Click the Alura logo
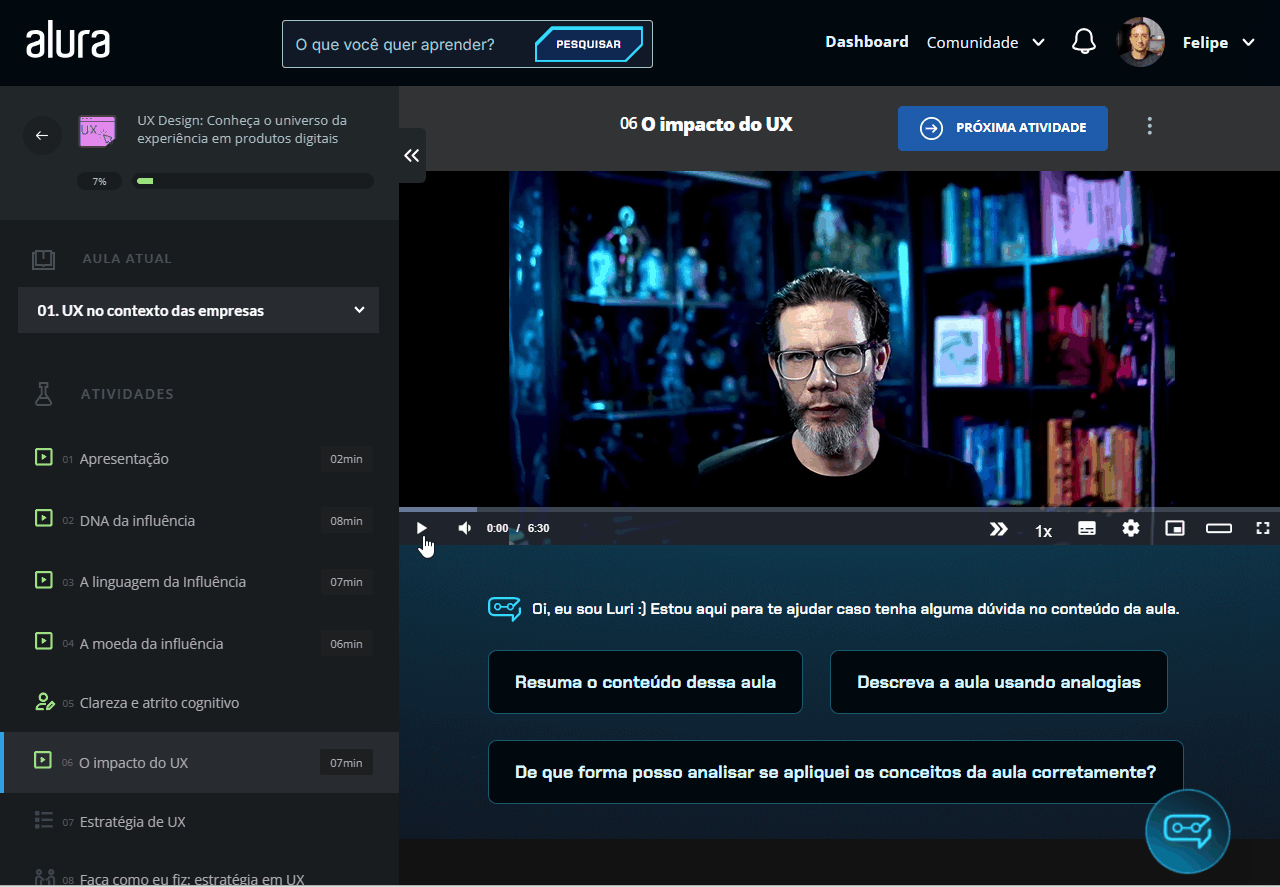Image resolution: width=1280 pixels, height=887 pixels. (67, 40)
